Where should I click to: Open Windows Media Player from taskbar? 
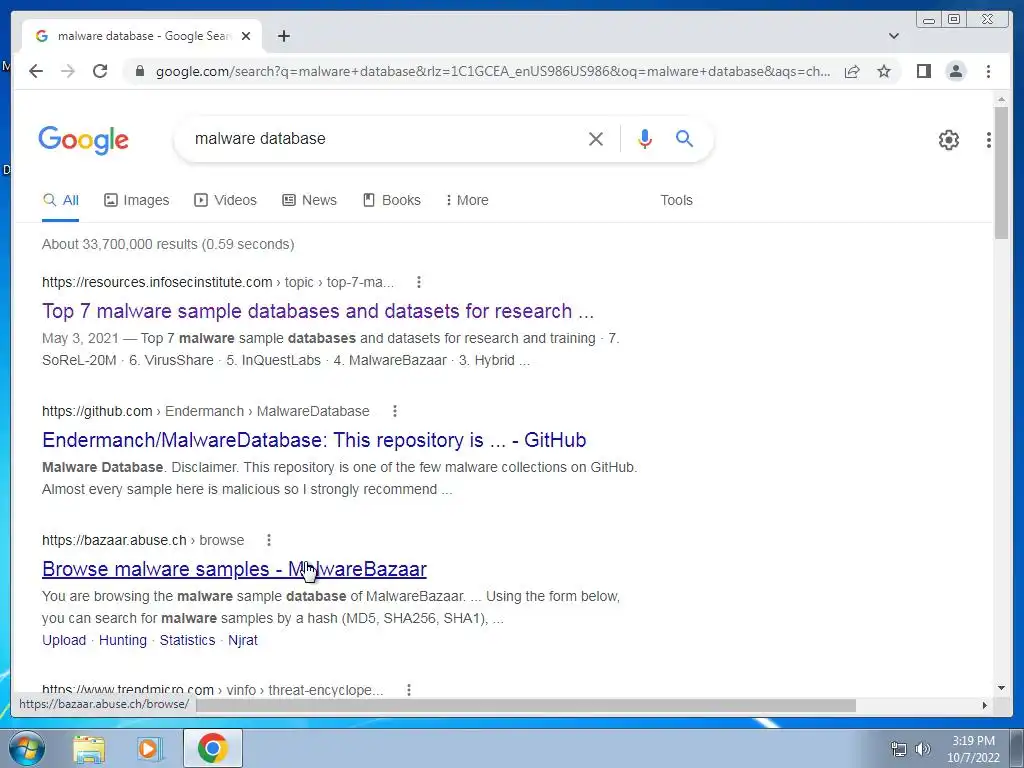(149, 749)
